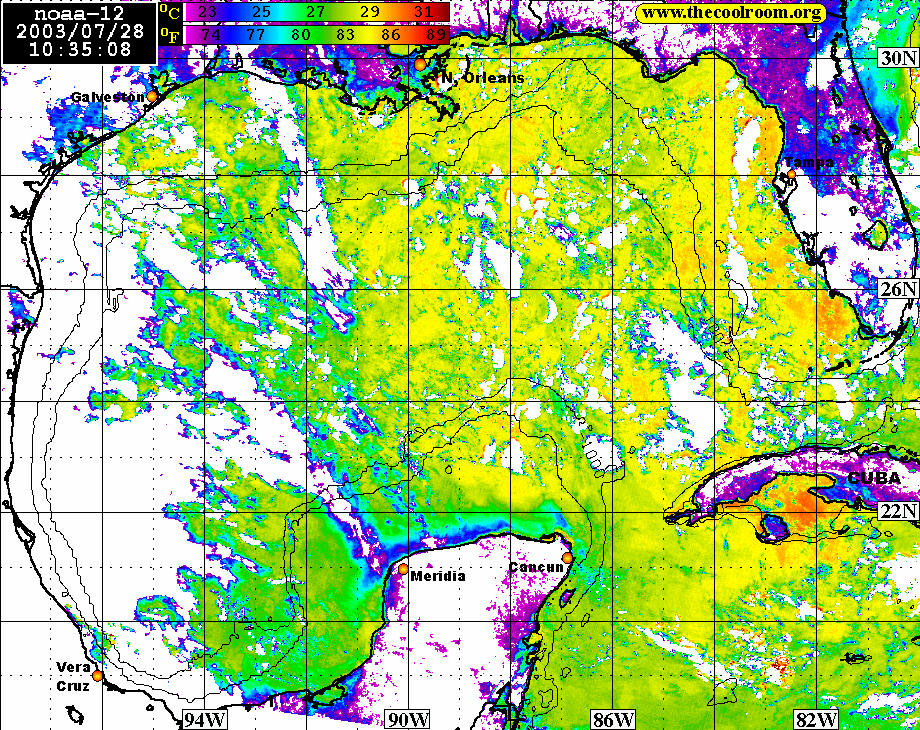Pick the 29 value on Celsius scale
This screenshot has width=920, height=730.
point(370,12)
